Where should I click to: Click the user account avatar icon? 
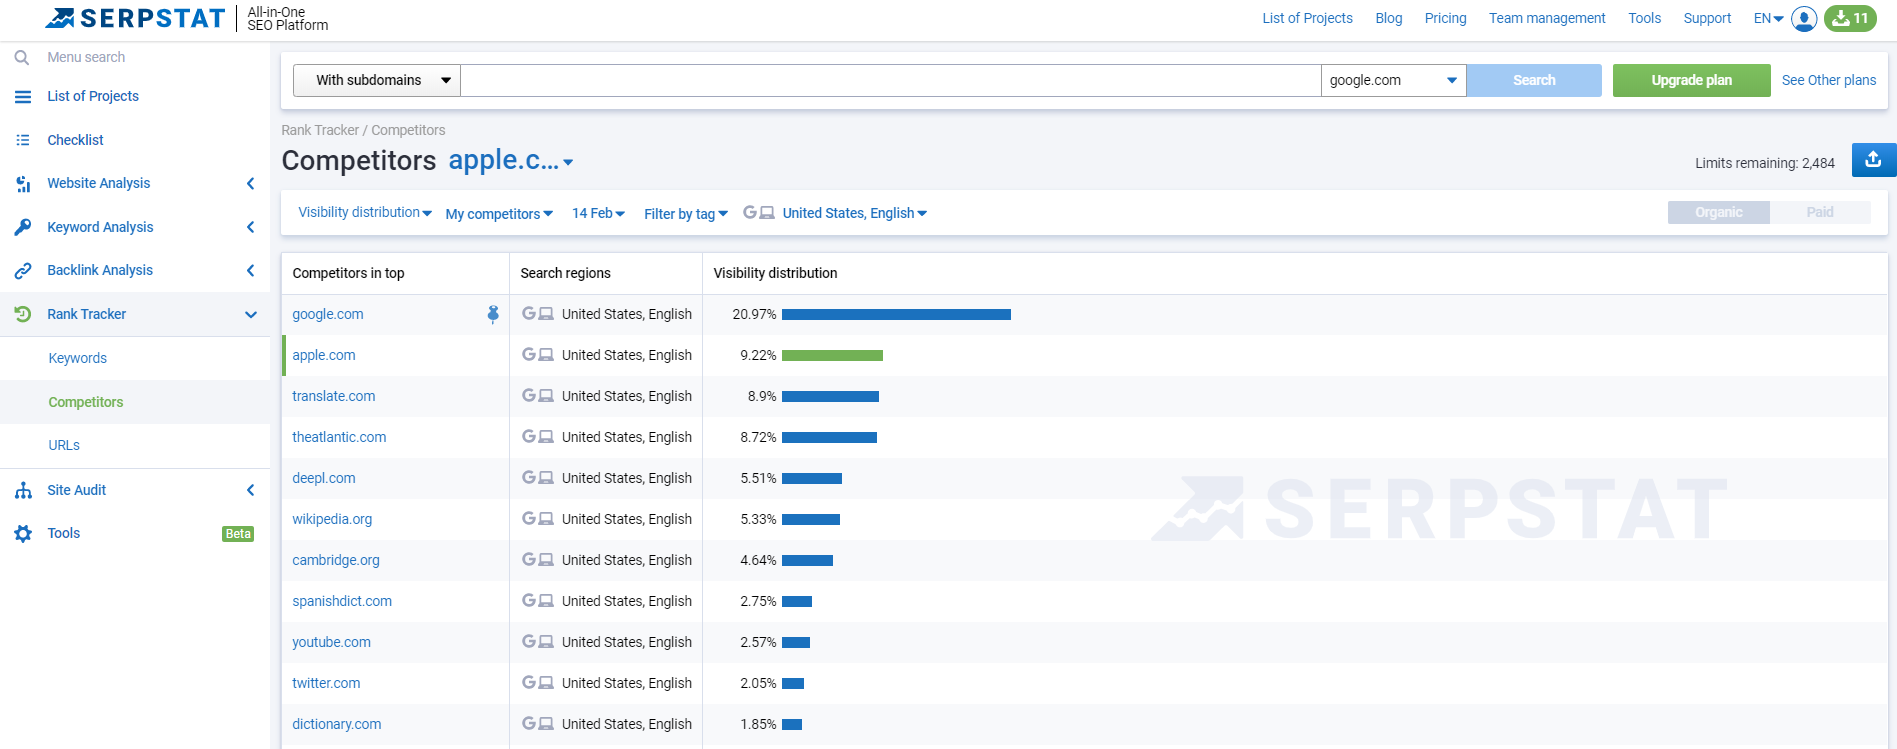click(1804, 18)
